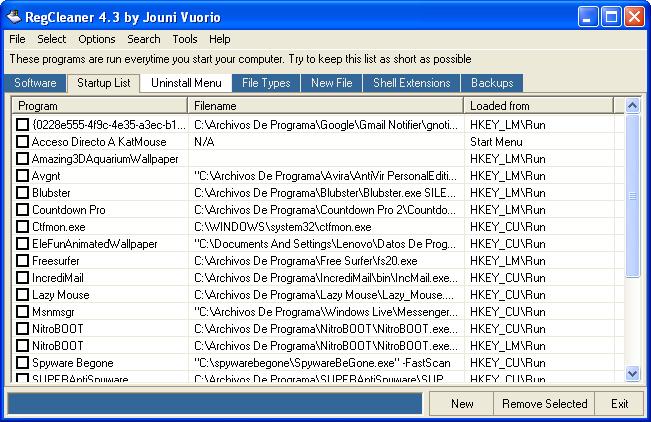Select the Spyware Begone checkbox
Image resolution: width=651 pixels, height=422 pixels.
(22, 363)
